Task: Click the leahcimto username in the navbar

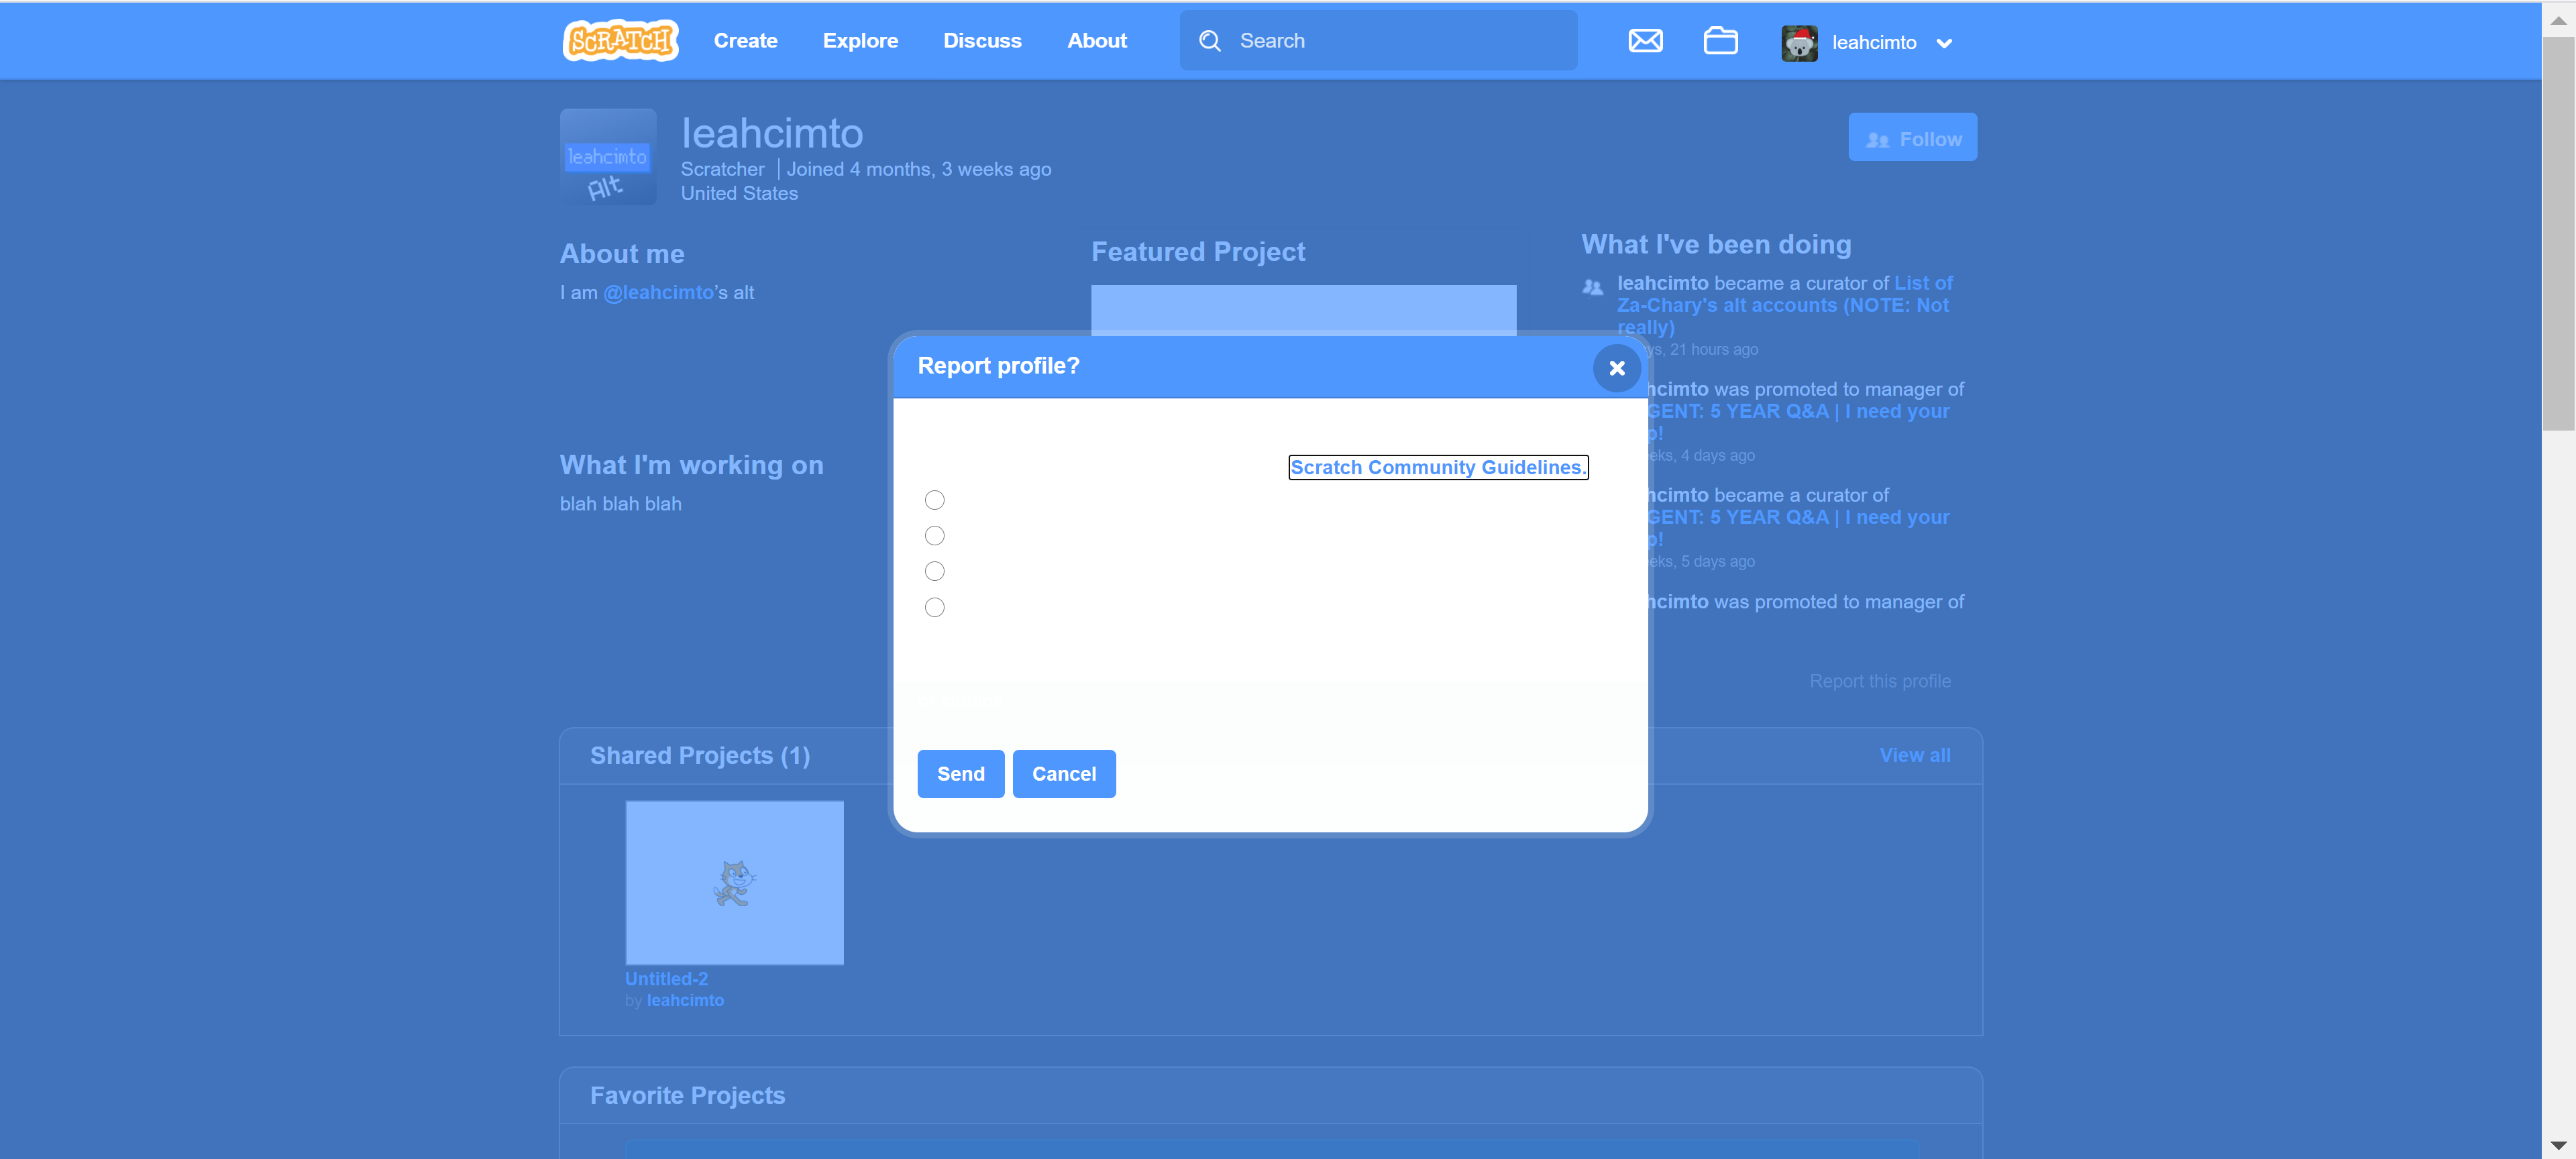Action: tap(1873, 43)
